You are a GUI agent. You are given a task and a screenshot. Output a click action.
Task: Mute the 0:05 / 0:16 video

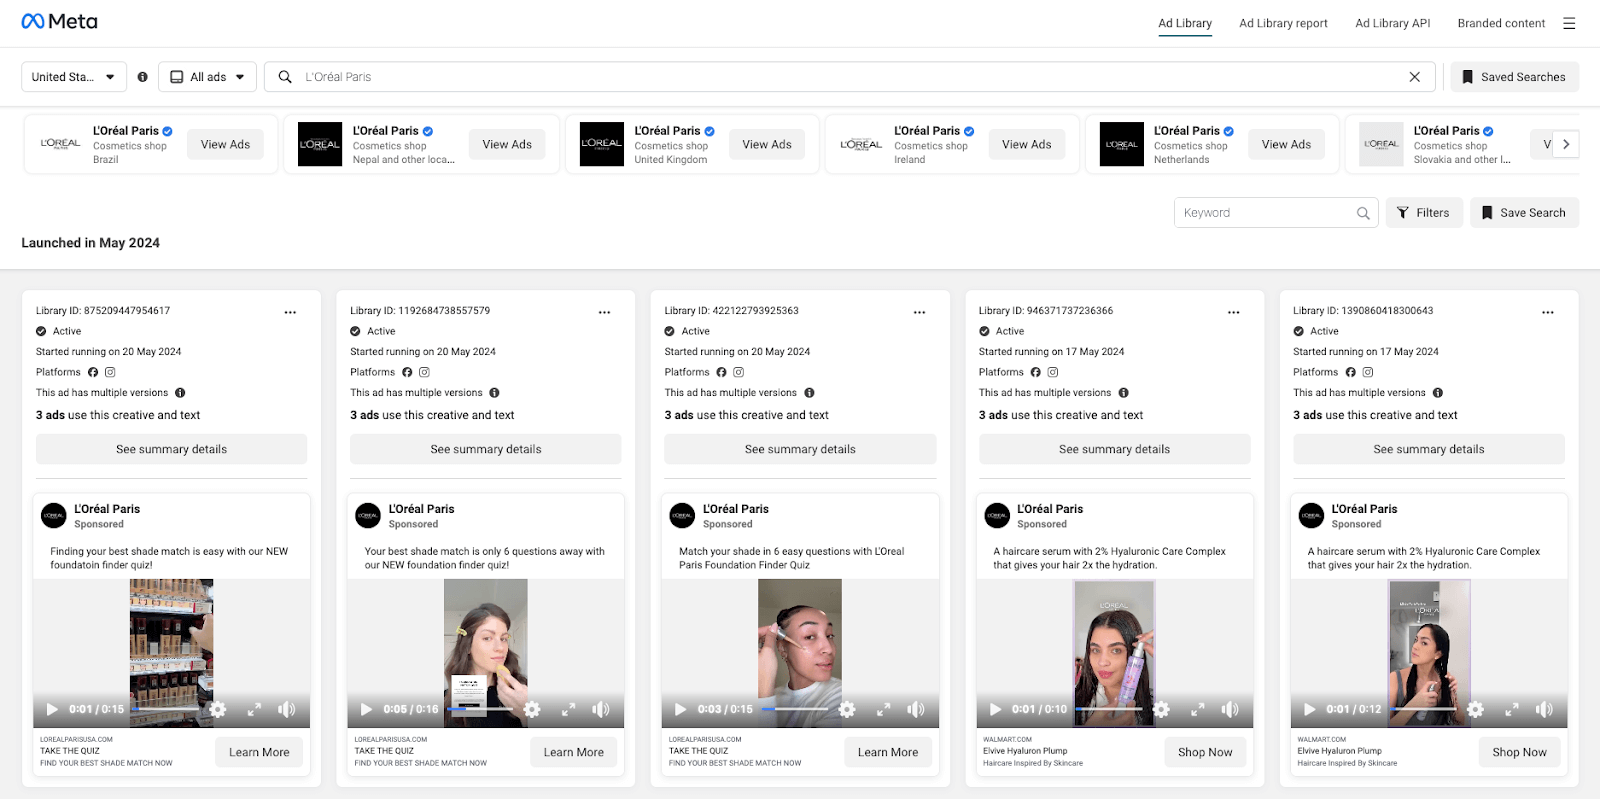[x=600, y=709]
